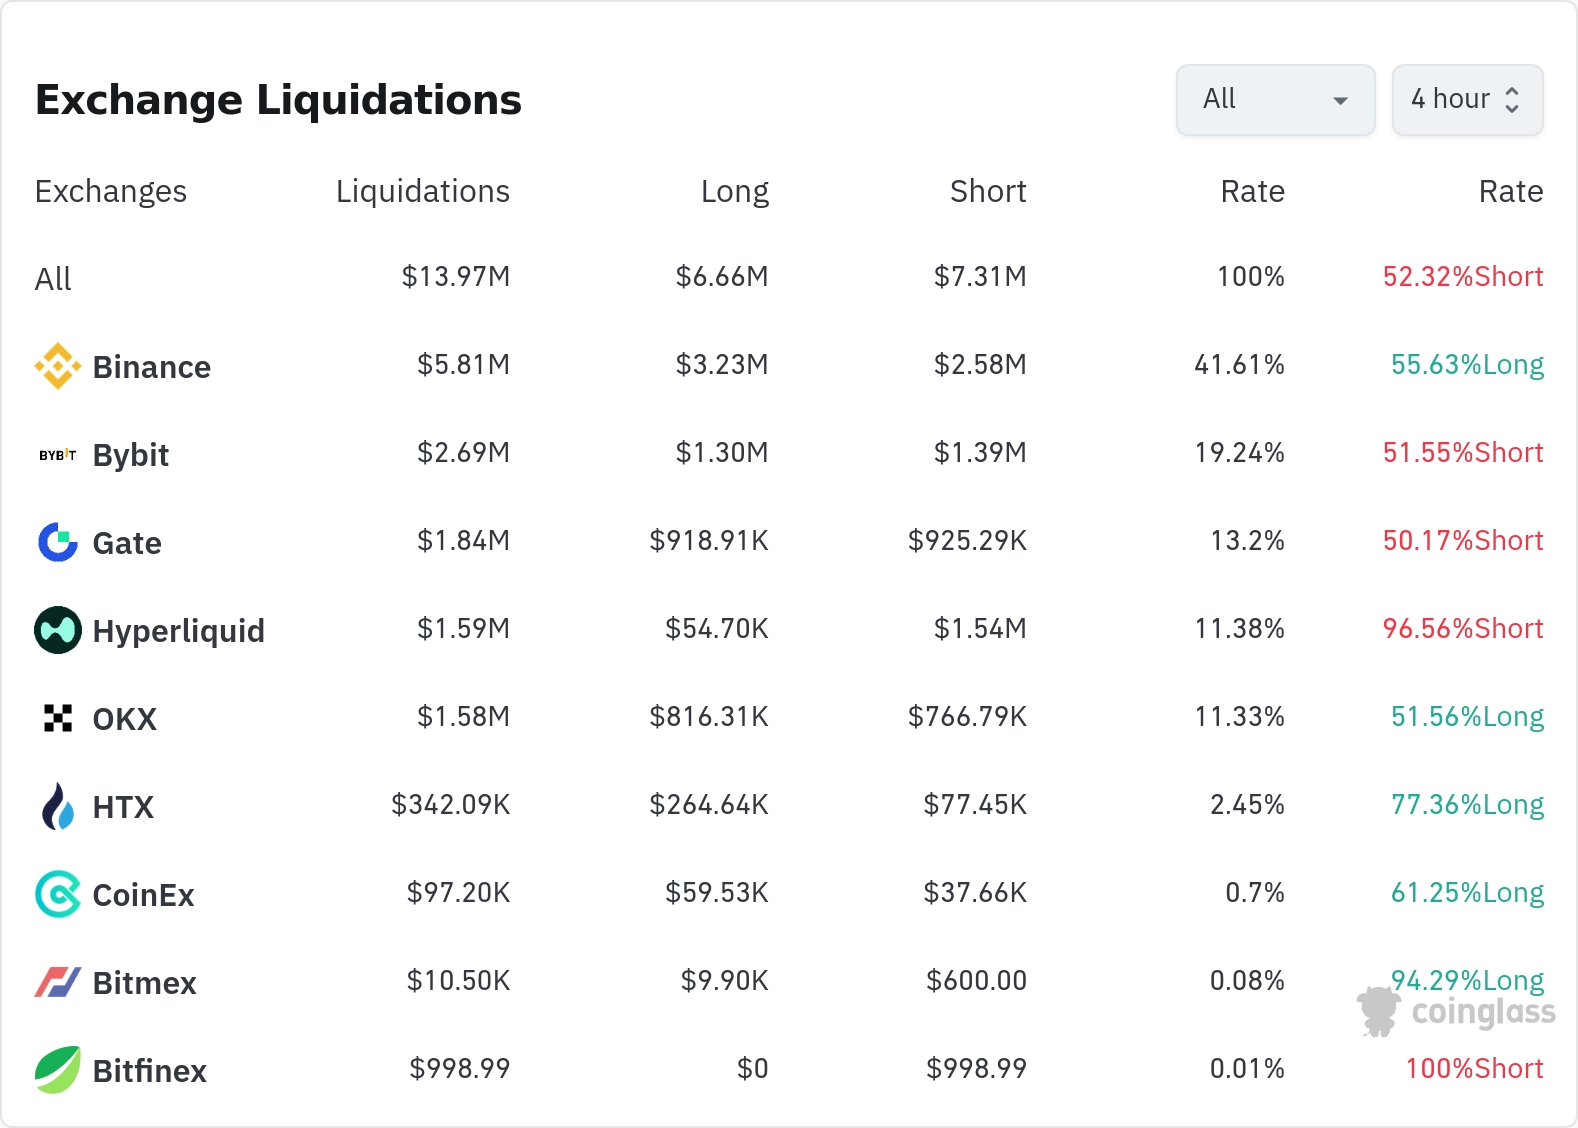
Task: Click the Bitmex logo icon
Action: 58,982
